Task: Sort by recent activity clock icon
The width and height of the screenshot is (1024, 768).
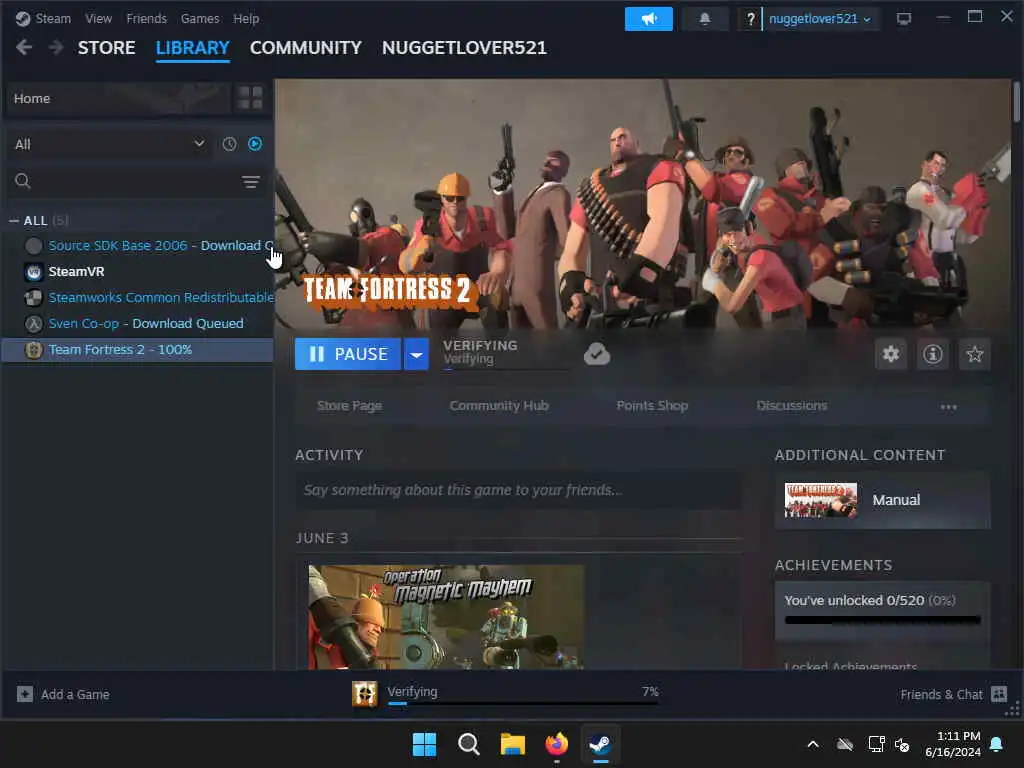Action: pyautogui.click(x=229, y=144)
